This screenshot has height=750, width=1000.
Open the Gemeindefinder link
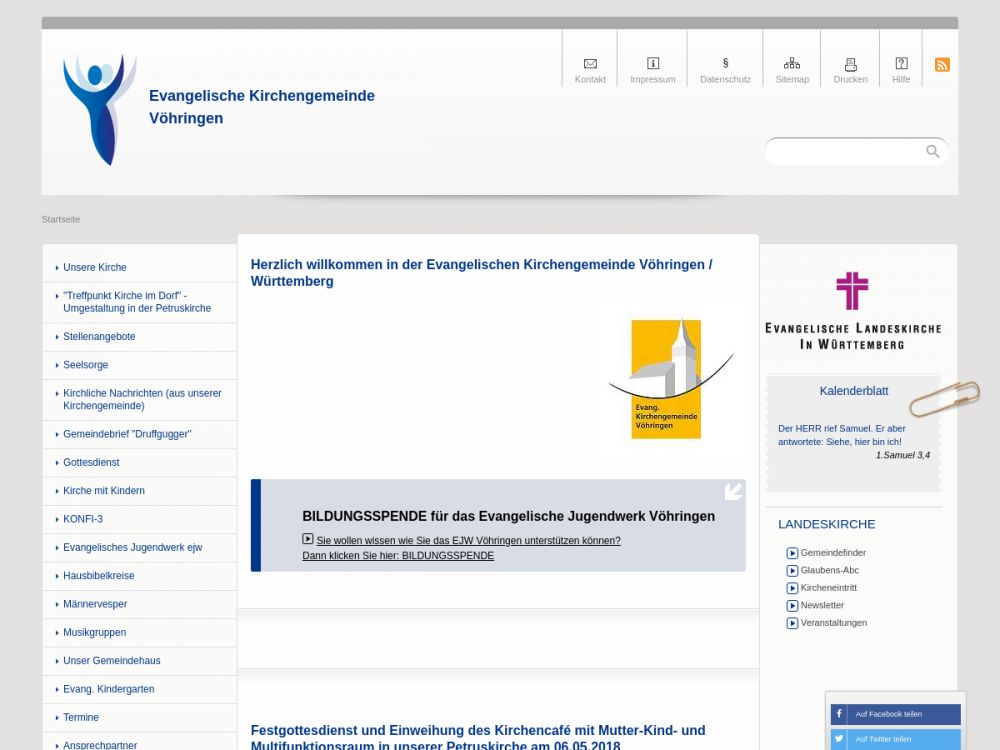[x=832, y=553]
